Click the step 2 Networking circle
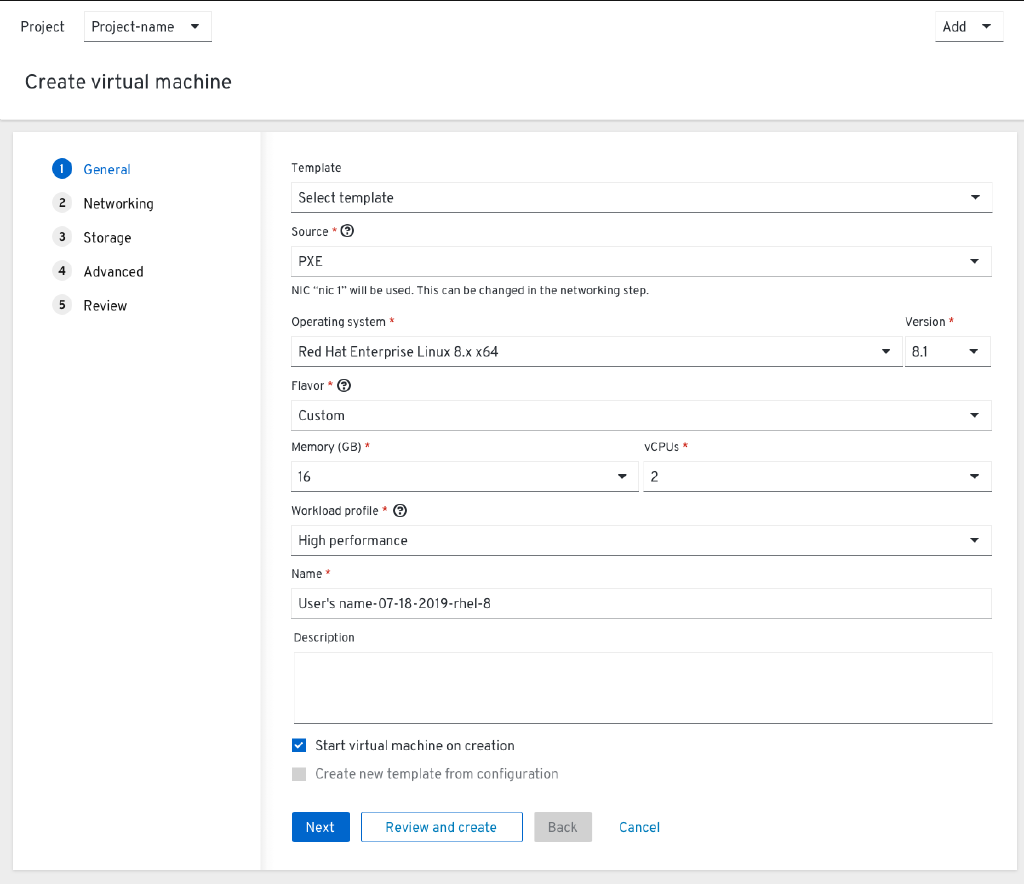 [61, 202]
